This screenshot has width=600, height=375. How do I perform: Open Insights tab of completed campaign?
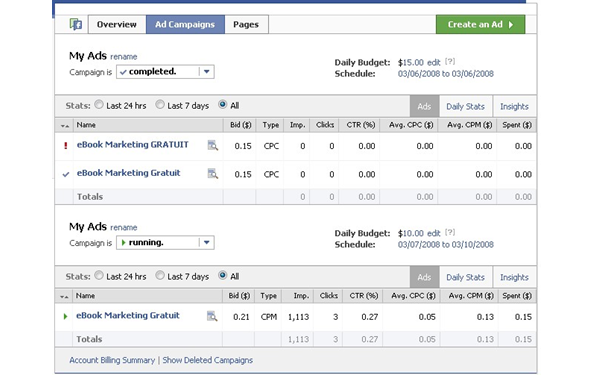[514, 106]
